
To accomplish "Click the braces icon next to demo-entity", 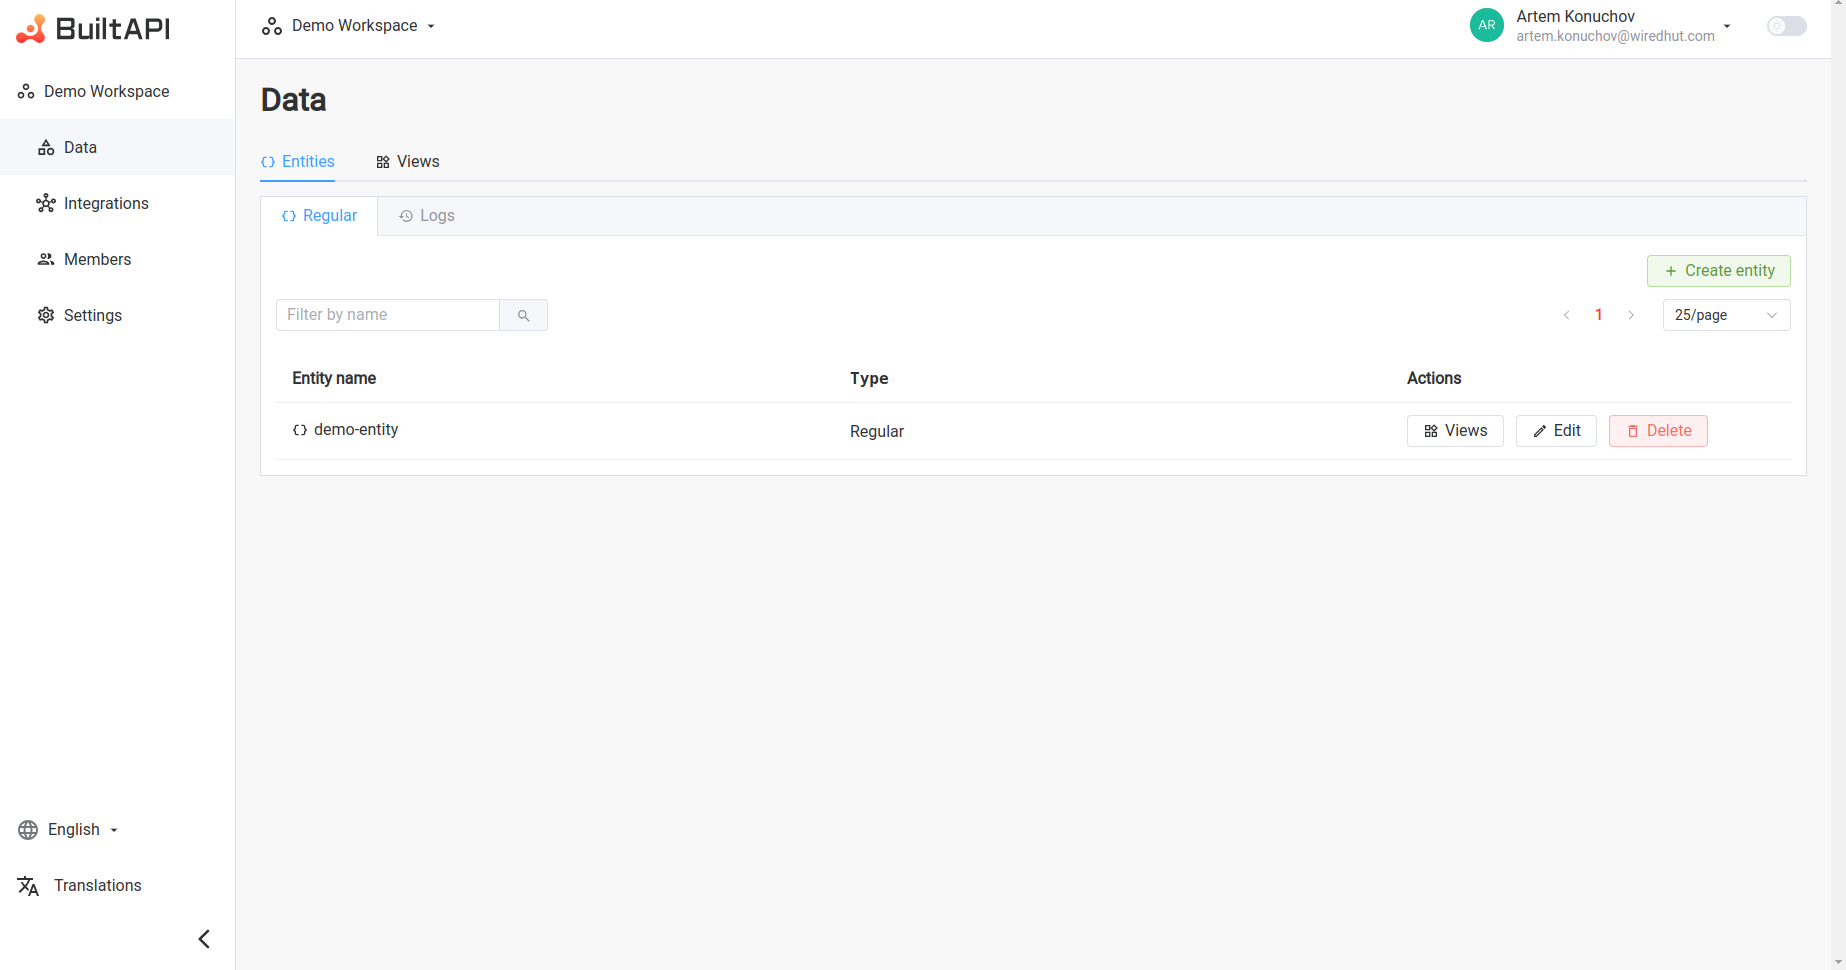I will (x=300, y=430).
